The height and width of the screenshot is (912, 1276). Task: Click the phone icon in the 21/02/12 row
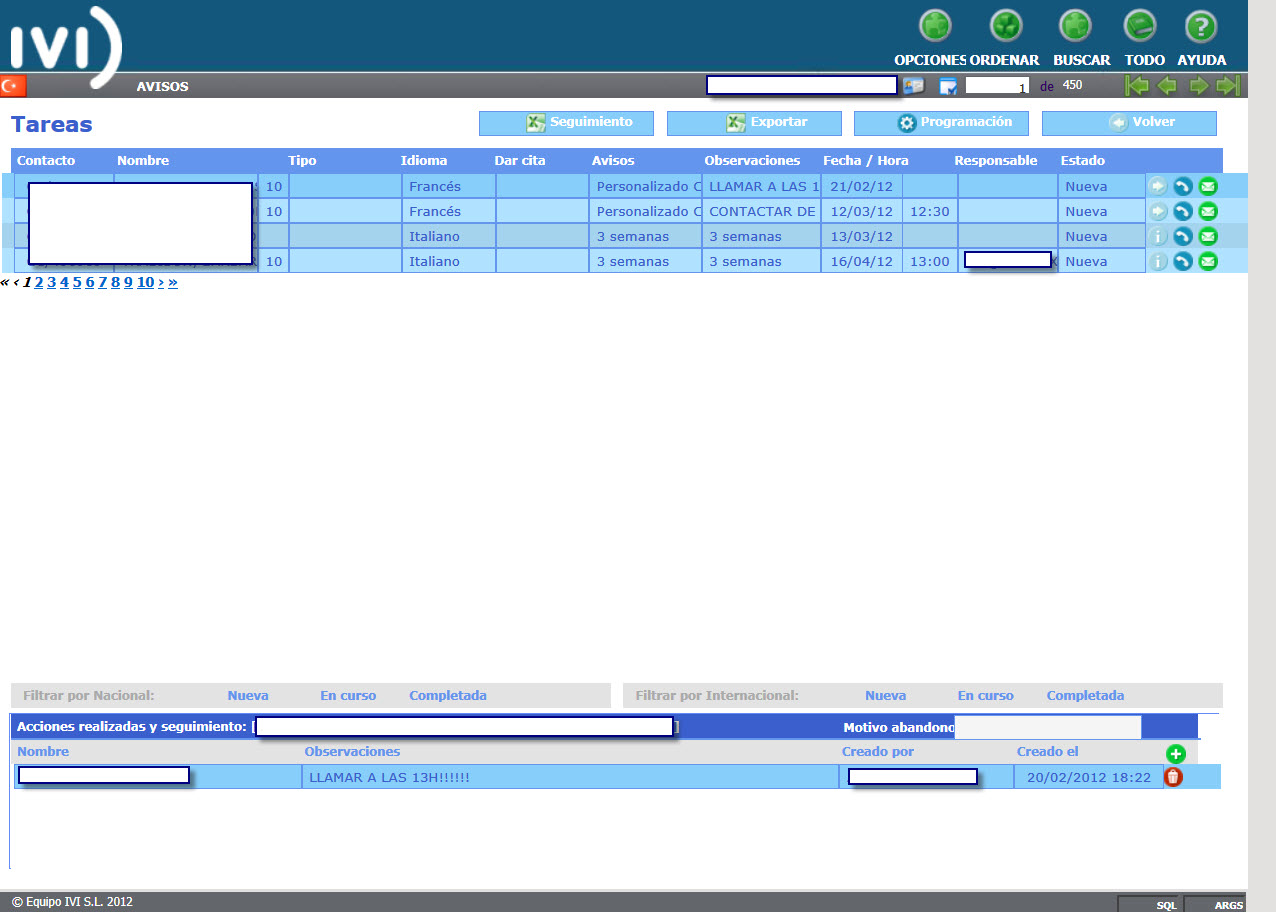pyautogui.click(x=1183, y=186)
